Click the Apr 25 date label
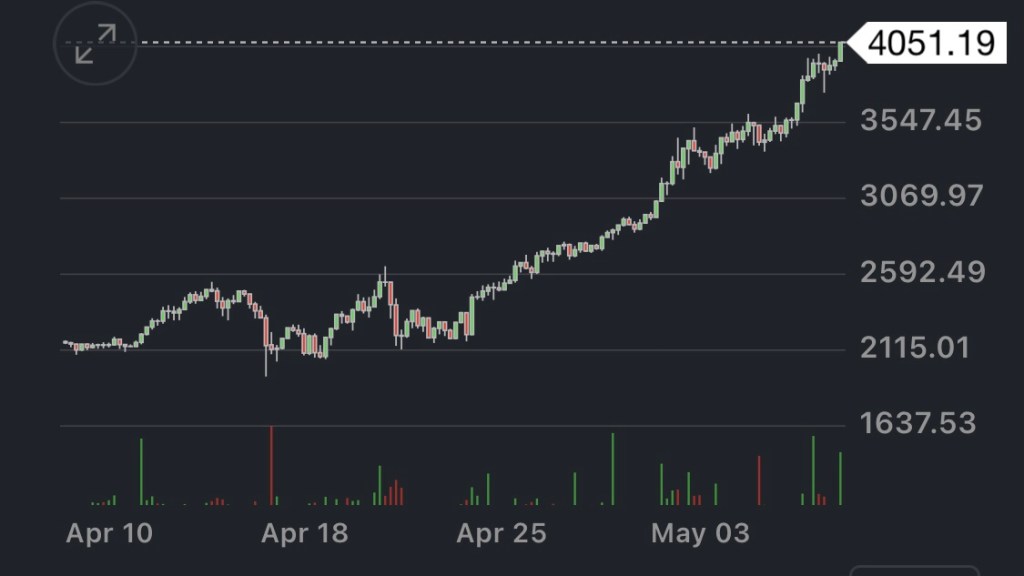The height and width of the screenshot is (576, 1024). pos(501,533)
